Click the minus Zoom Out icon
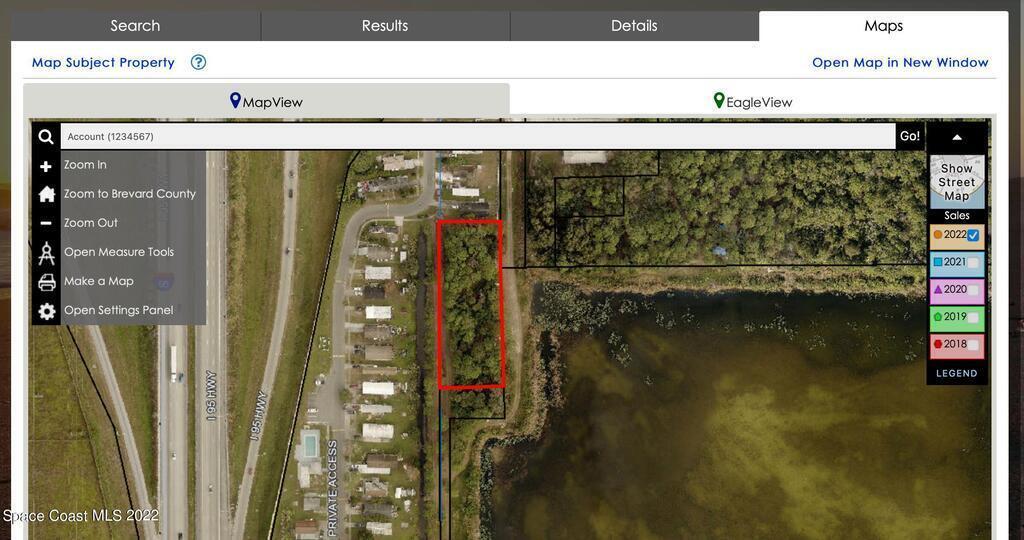This screenshot has height=540, width=1024. pos(46,223)
